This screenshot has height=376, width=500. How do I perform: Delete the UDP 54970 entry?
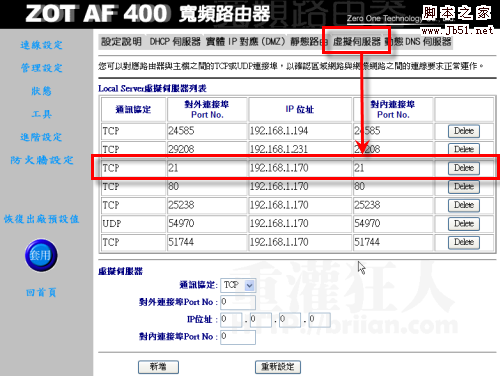pos(464,224)
